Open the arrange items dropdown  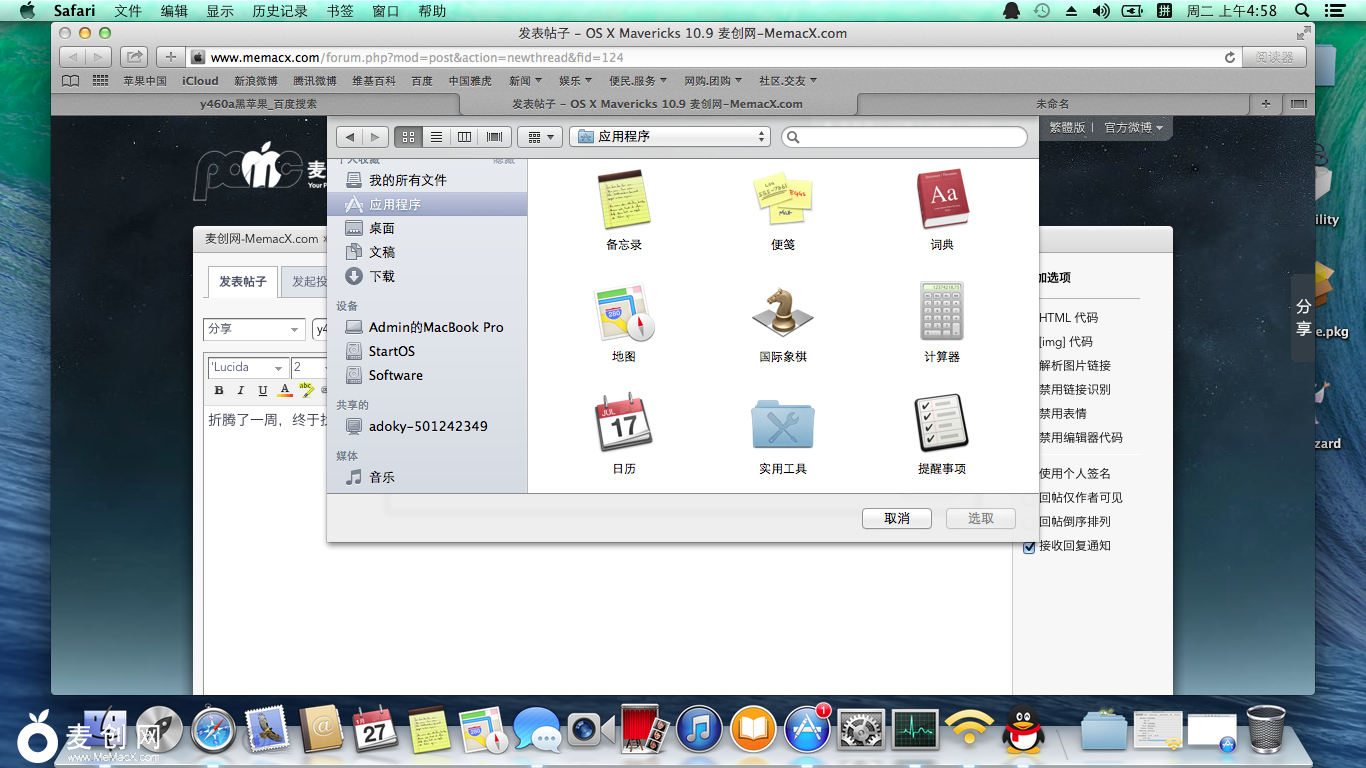539,136
